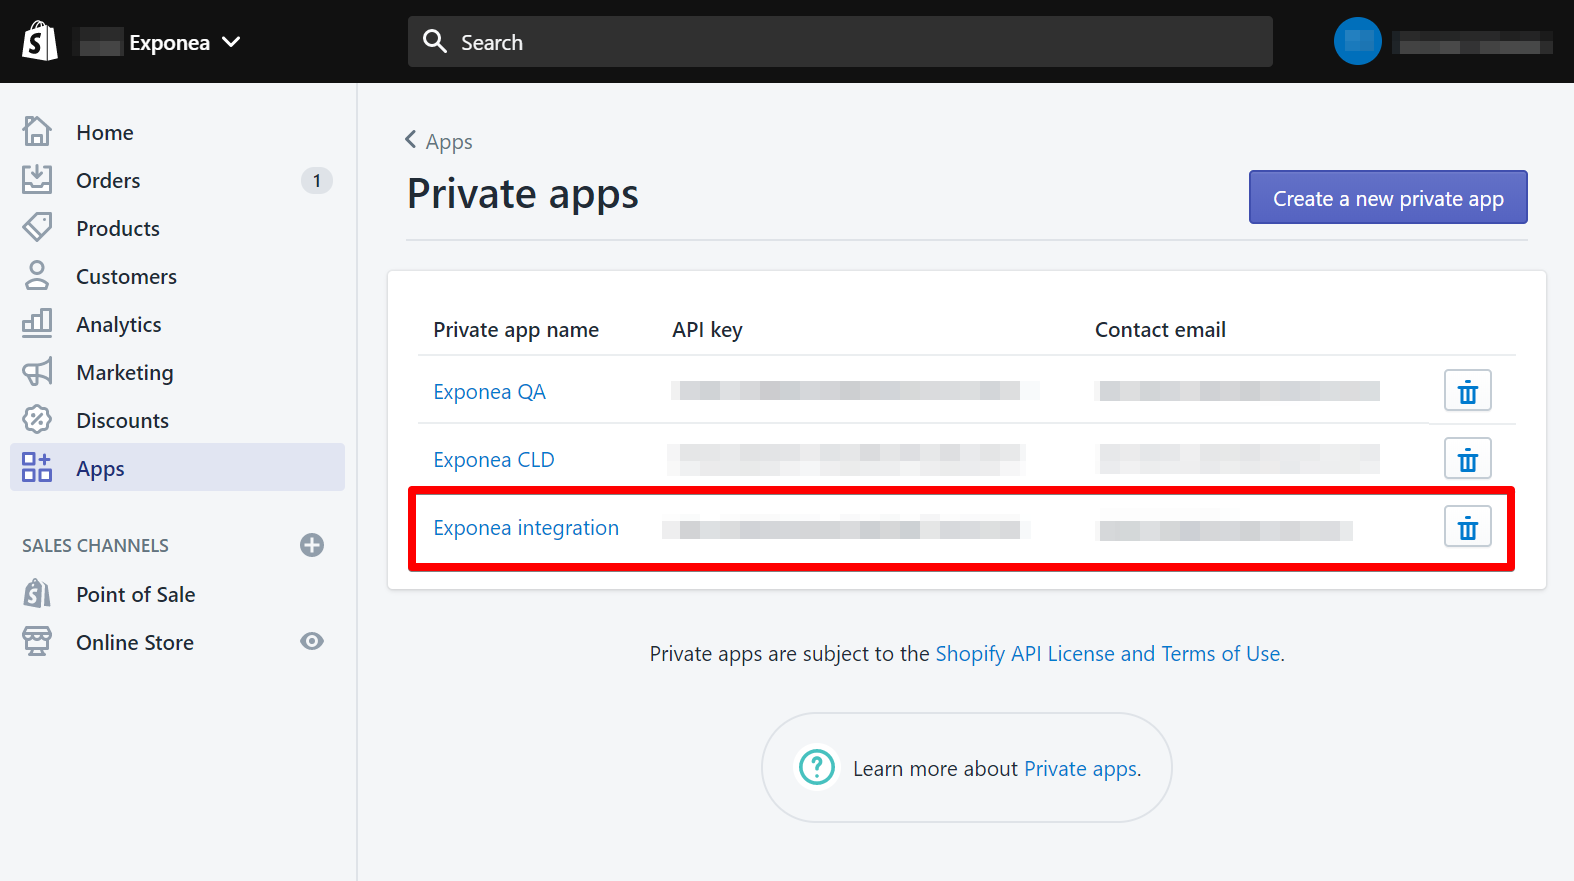This screenshot has height=881, width=1574.
Task: Open the Exponea QA app link
Action: click(x=489, y=392)
